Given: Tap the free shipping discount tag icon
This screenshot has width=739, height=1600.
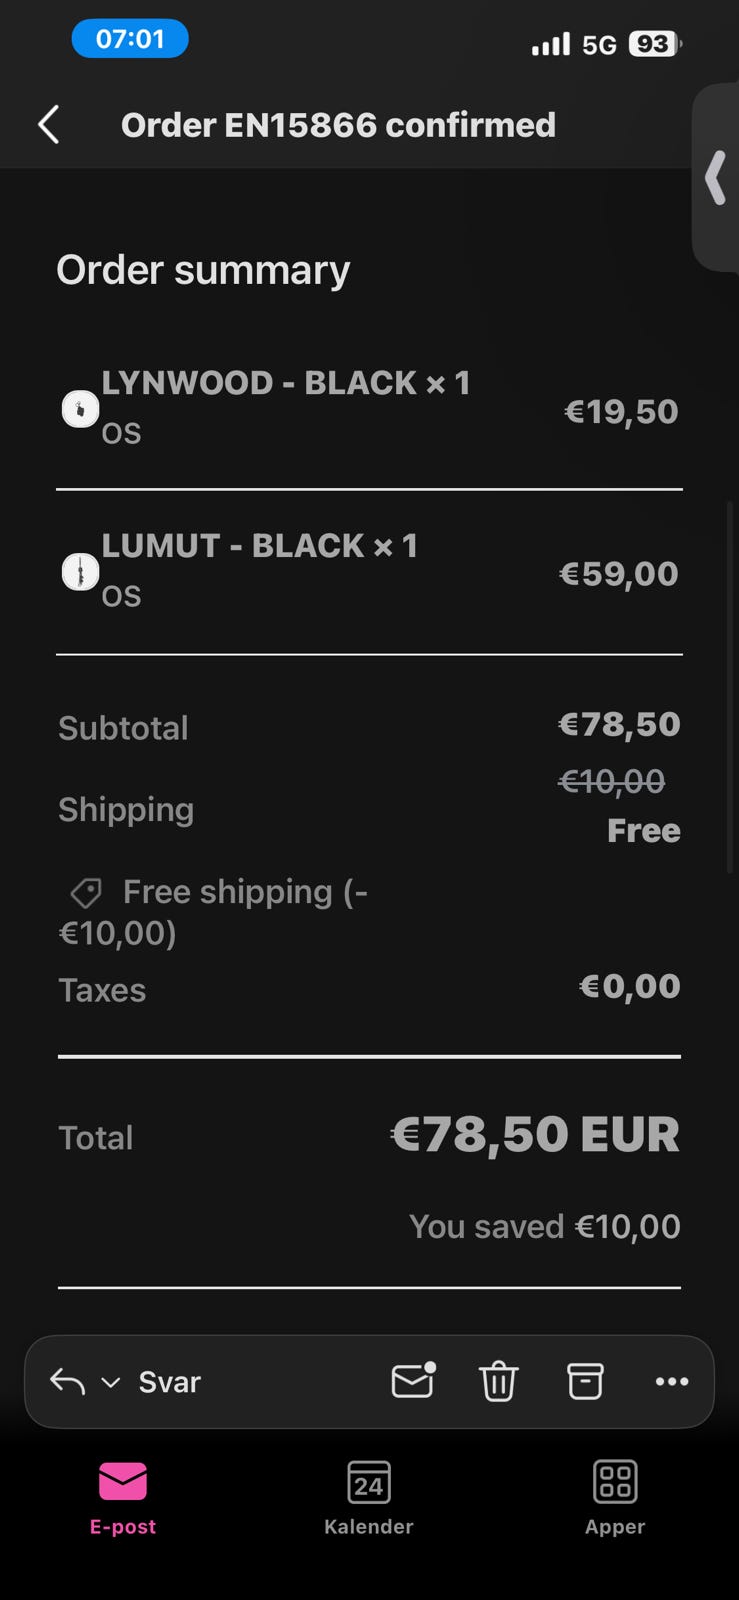Looking at the screenshot, I should point(86,892).
